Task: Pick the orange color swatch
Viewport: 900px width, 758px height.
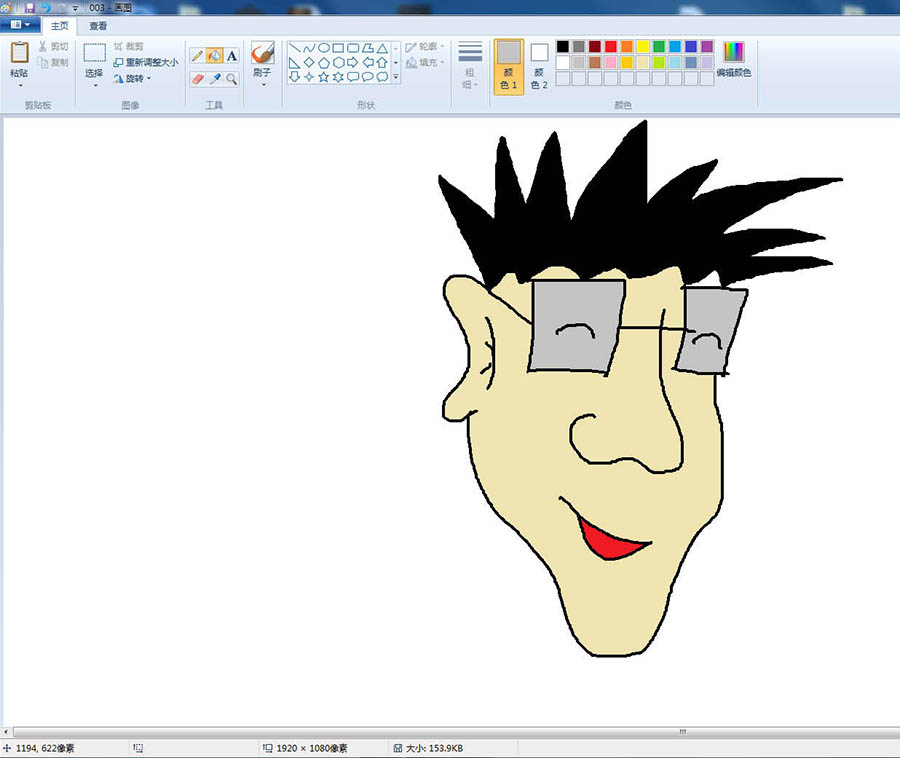Action: click(627, 46)
